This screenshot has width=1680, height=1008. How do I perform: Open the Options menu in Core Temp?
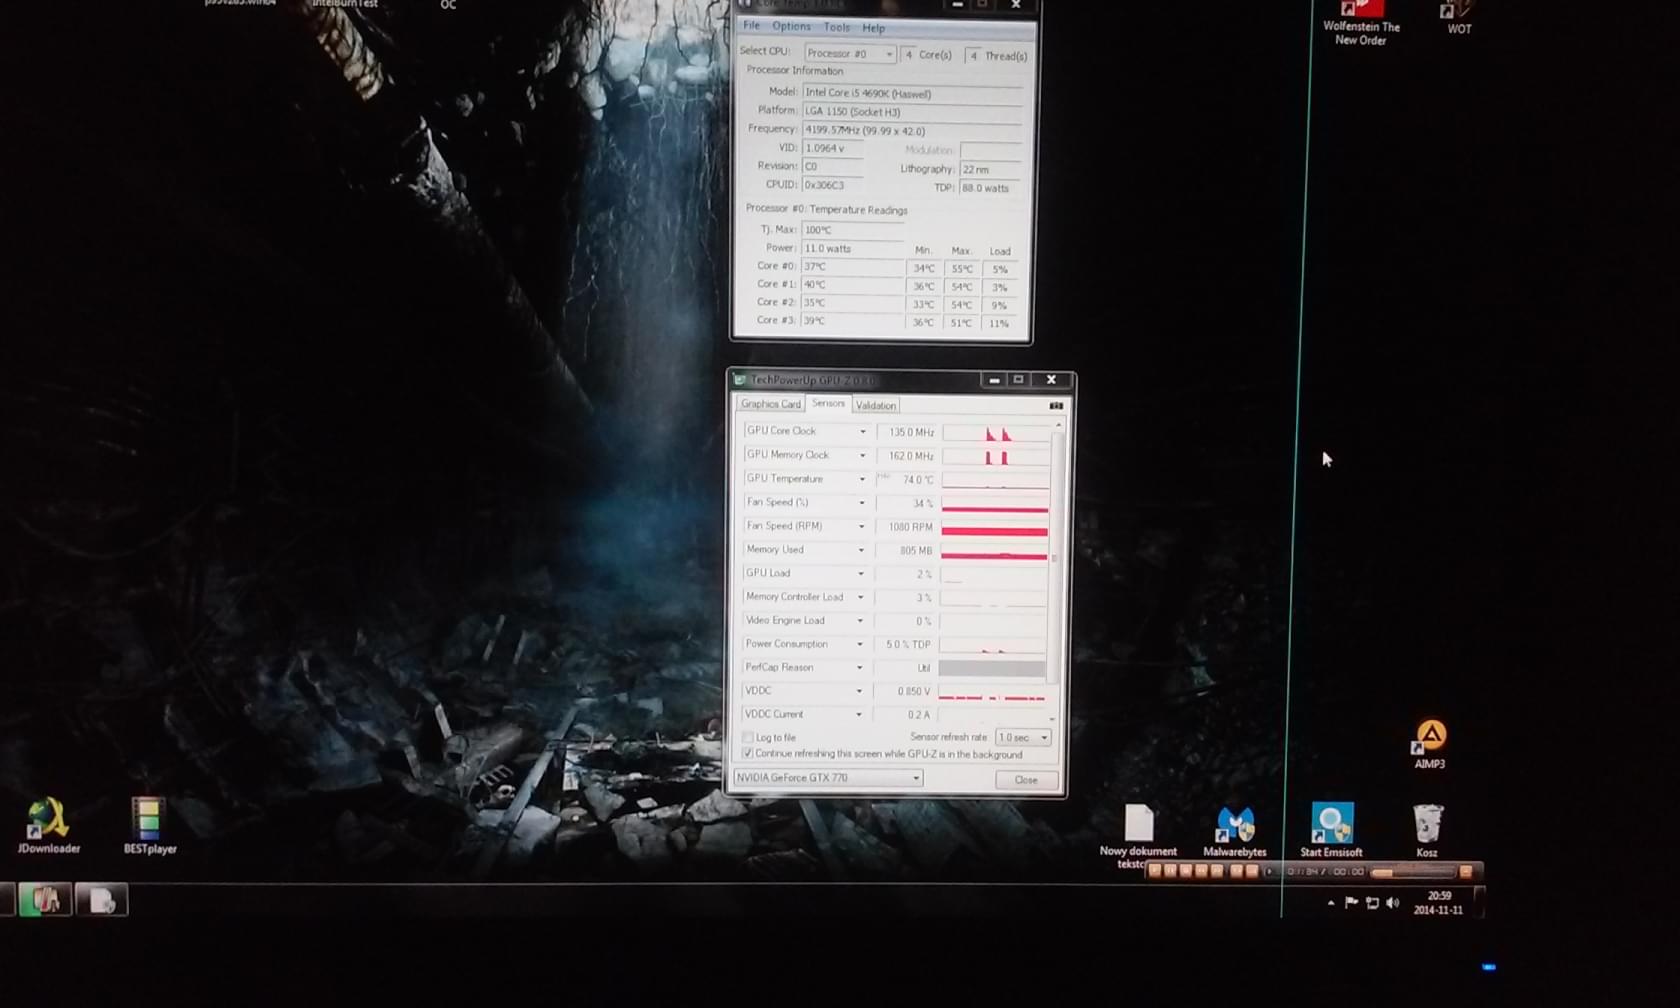coord(791,27)
